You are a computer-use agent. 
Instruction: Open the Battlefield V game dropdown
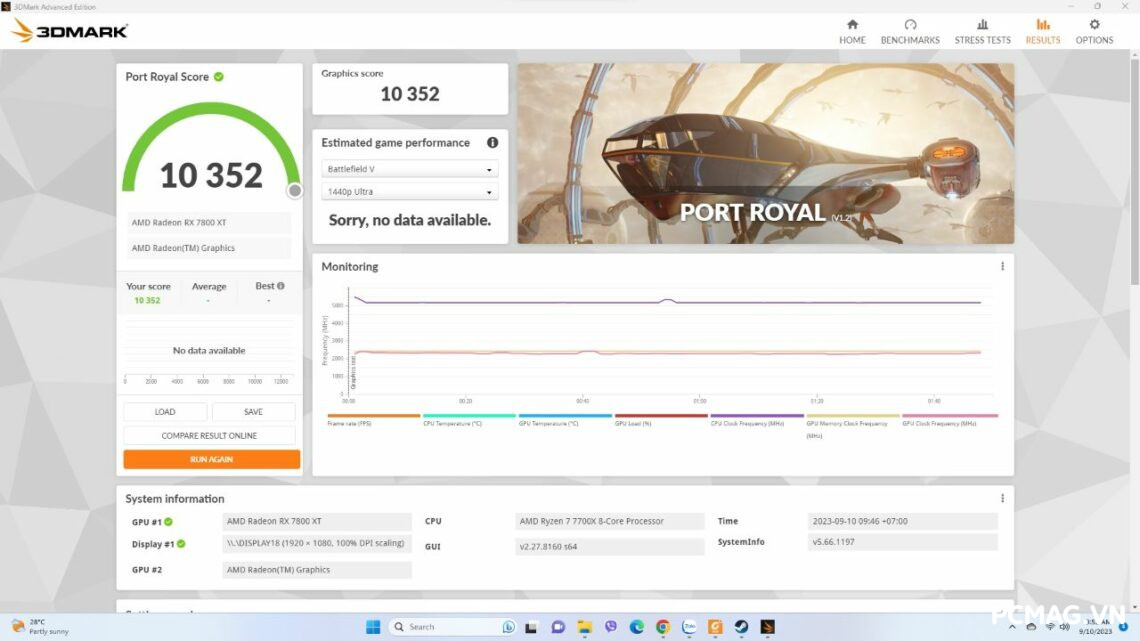click(x=409, y=169)
